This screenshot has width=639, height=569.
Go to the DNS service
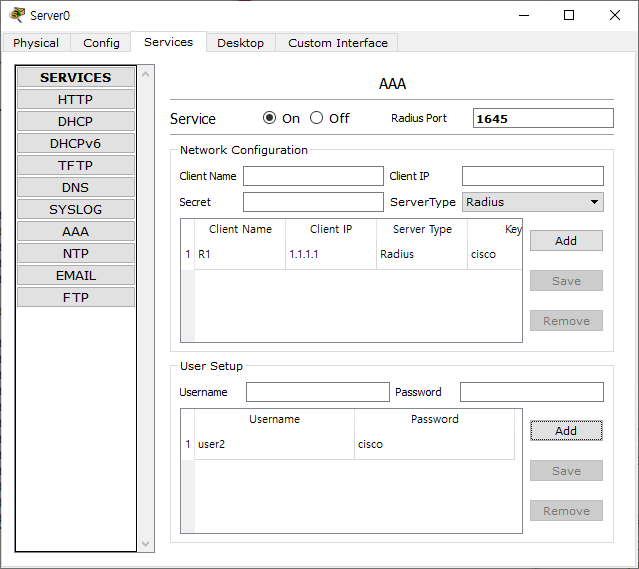pos(76,187)
